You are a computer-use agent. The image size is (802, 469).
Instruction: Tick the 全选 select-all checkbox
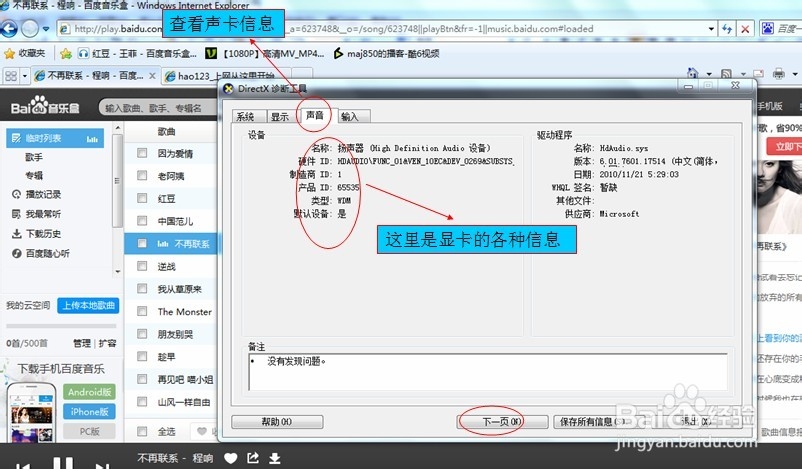(x=142, y=431)
